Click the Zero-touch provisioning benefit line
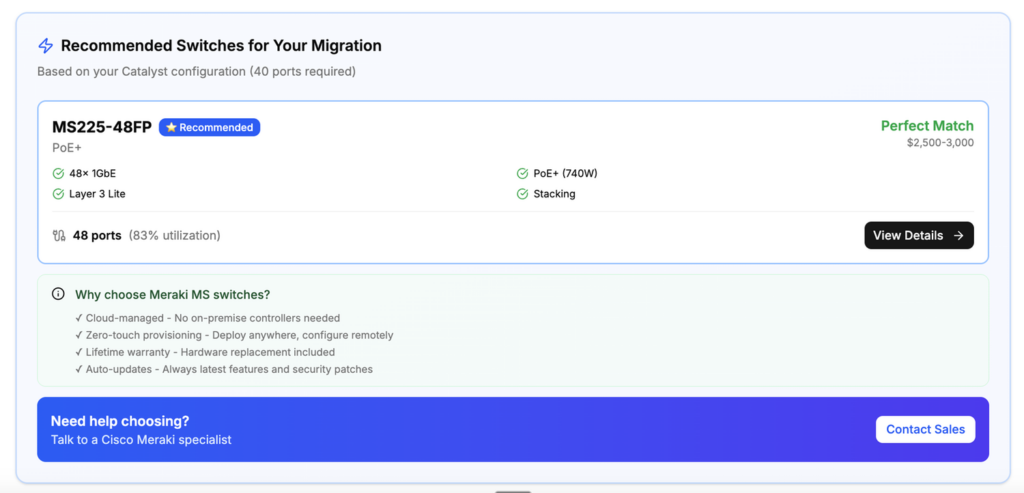Screen dimensions: 1024x493 click(239, 335)
